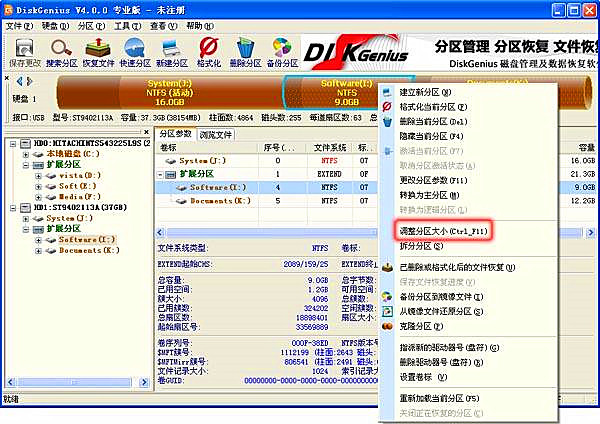600x424 pixels.
Task: Expand the 本地磁盘(C:) tree node
Action: tap(26, 155)
